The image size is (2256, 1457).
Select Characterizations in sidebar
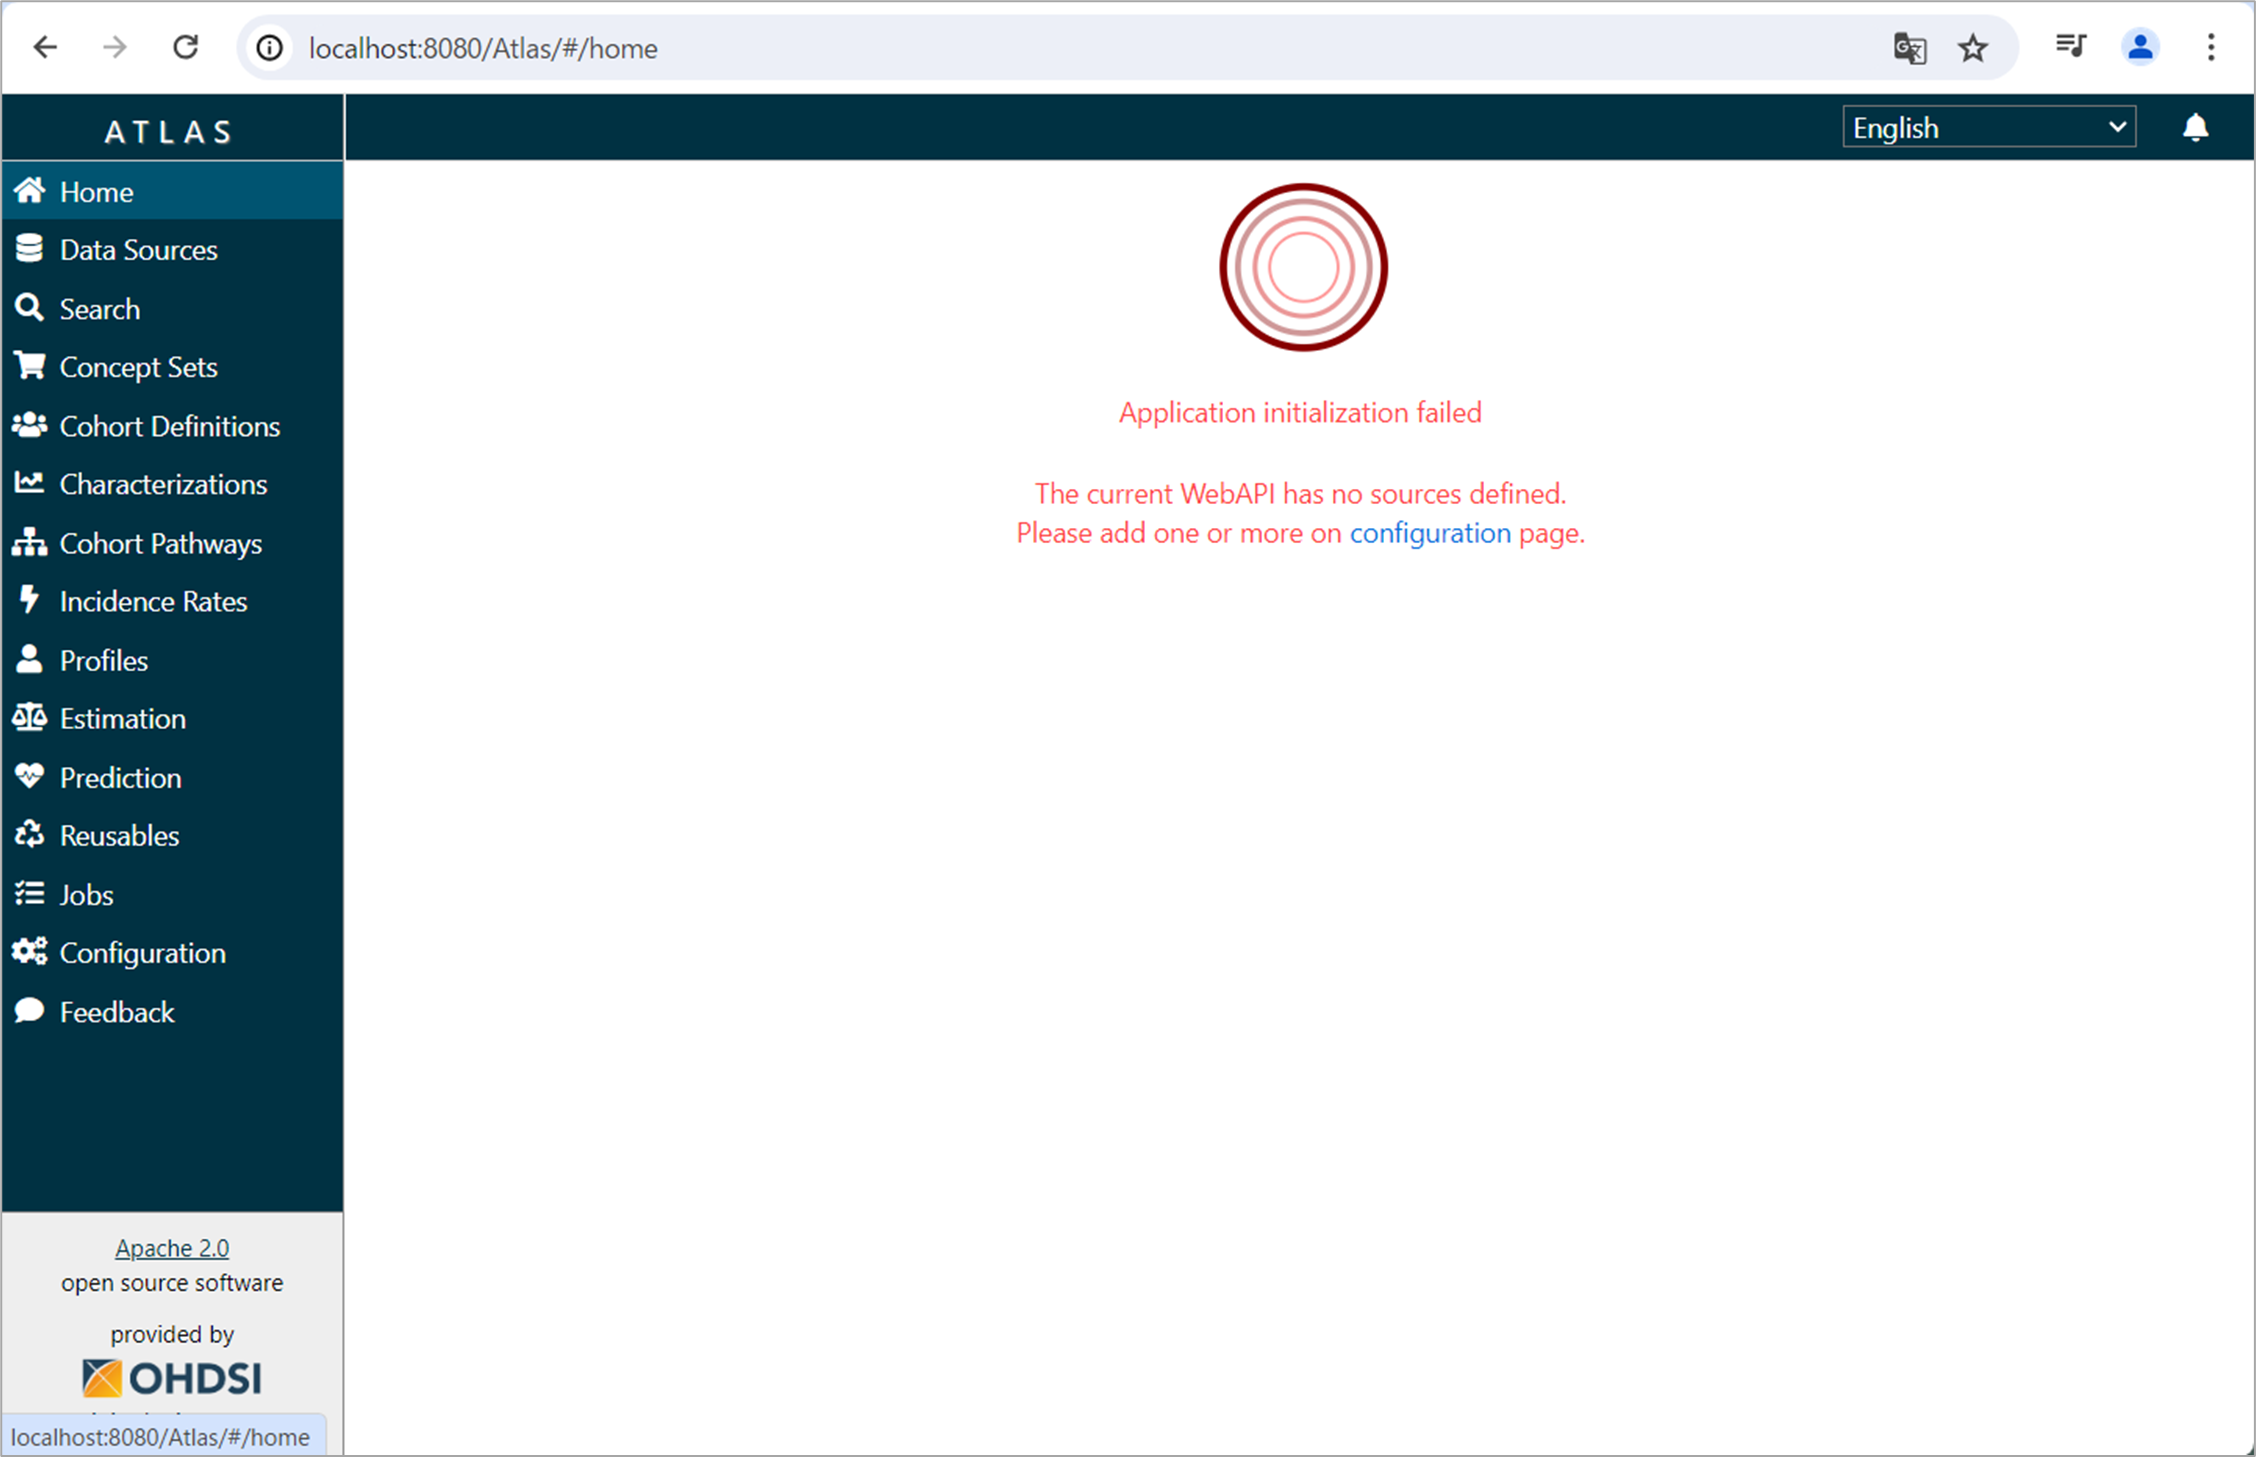pos(172,484)
